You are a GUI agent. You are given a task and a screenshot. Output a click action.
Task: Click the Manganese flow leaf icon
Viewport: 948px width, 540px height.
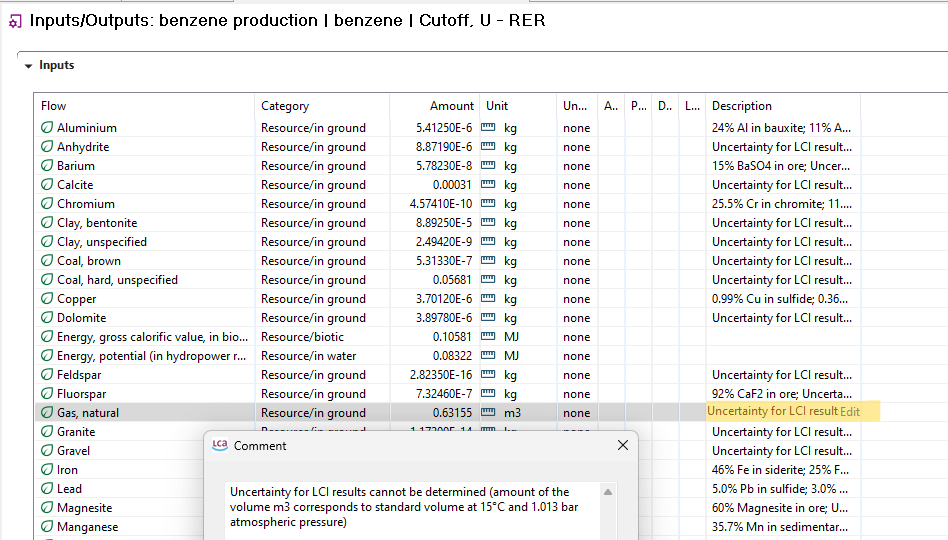coord(47,527)
